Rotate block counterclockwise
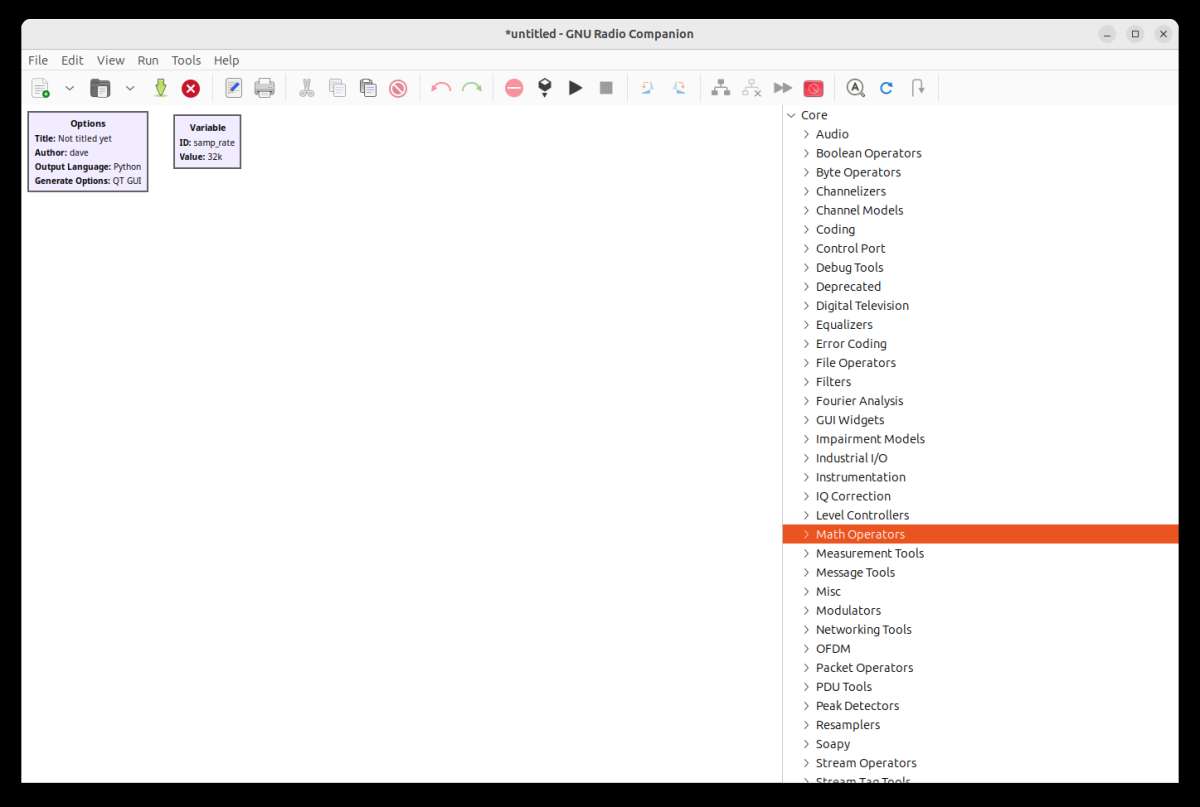 pyautogui.click(x=648, y=88)
